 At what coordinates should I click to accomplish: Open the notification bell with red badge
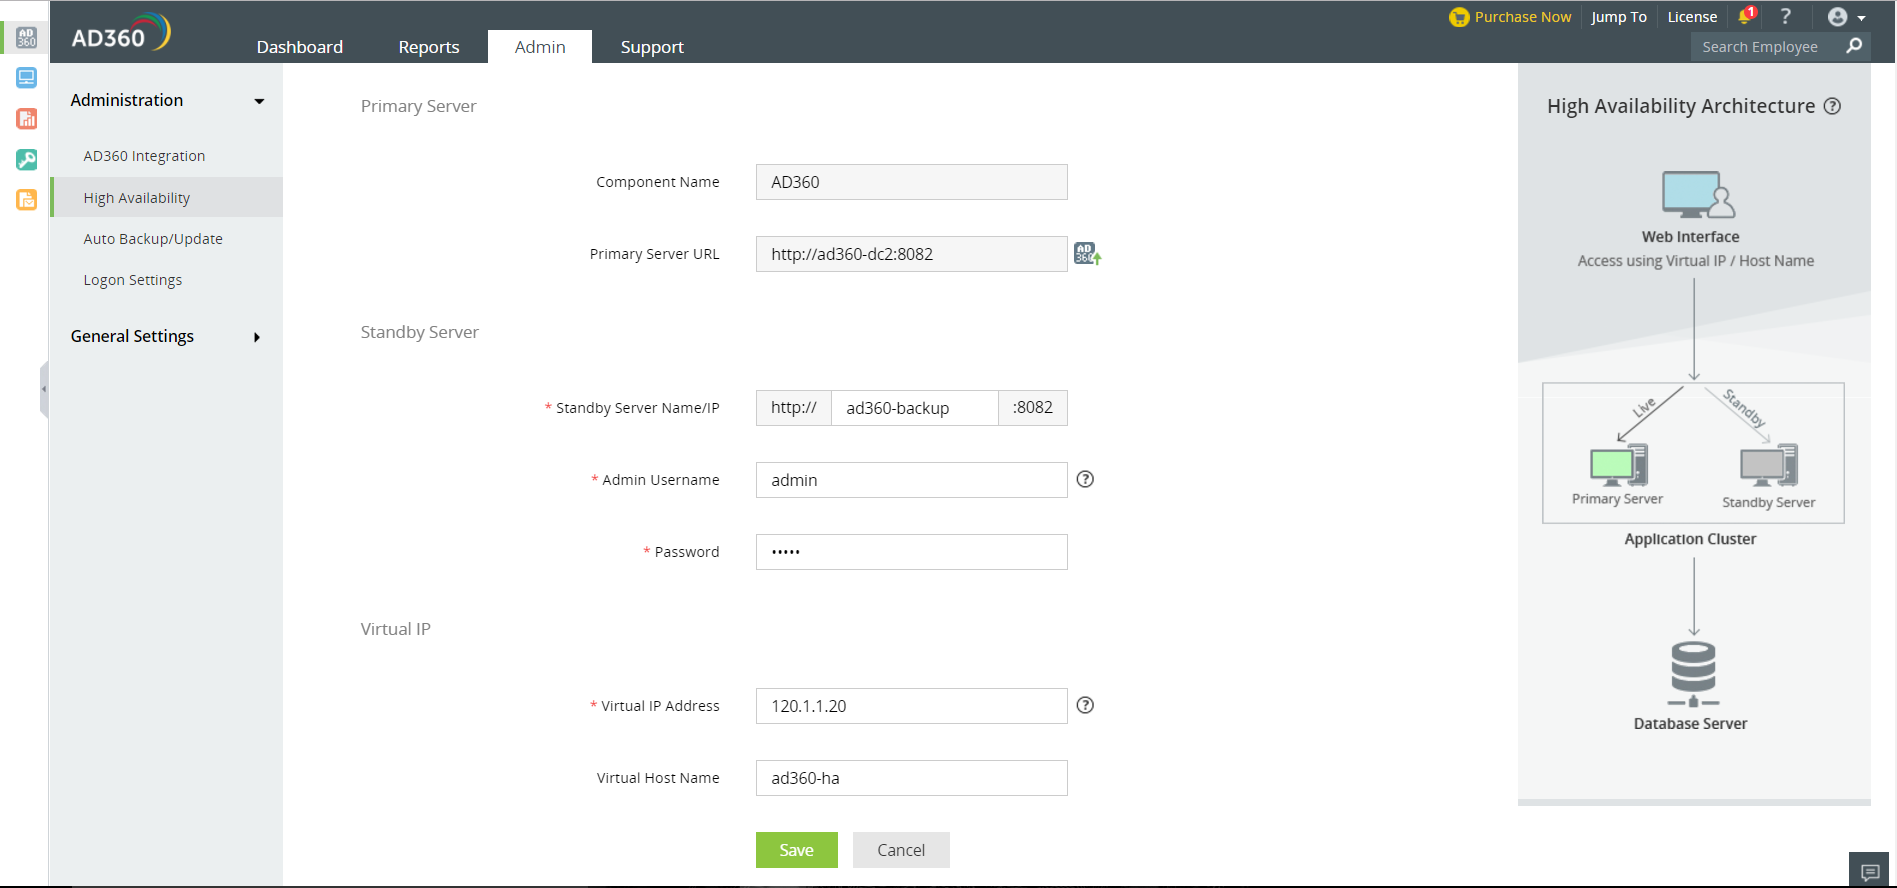point(1747,16)
